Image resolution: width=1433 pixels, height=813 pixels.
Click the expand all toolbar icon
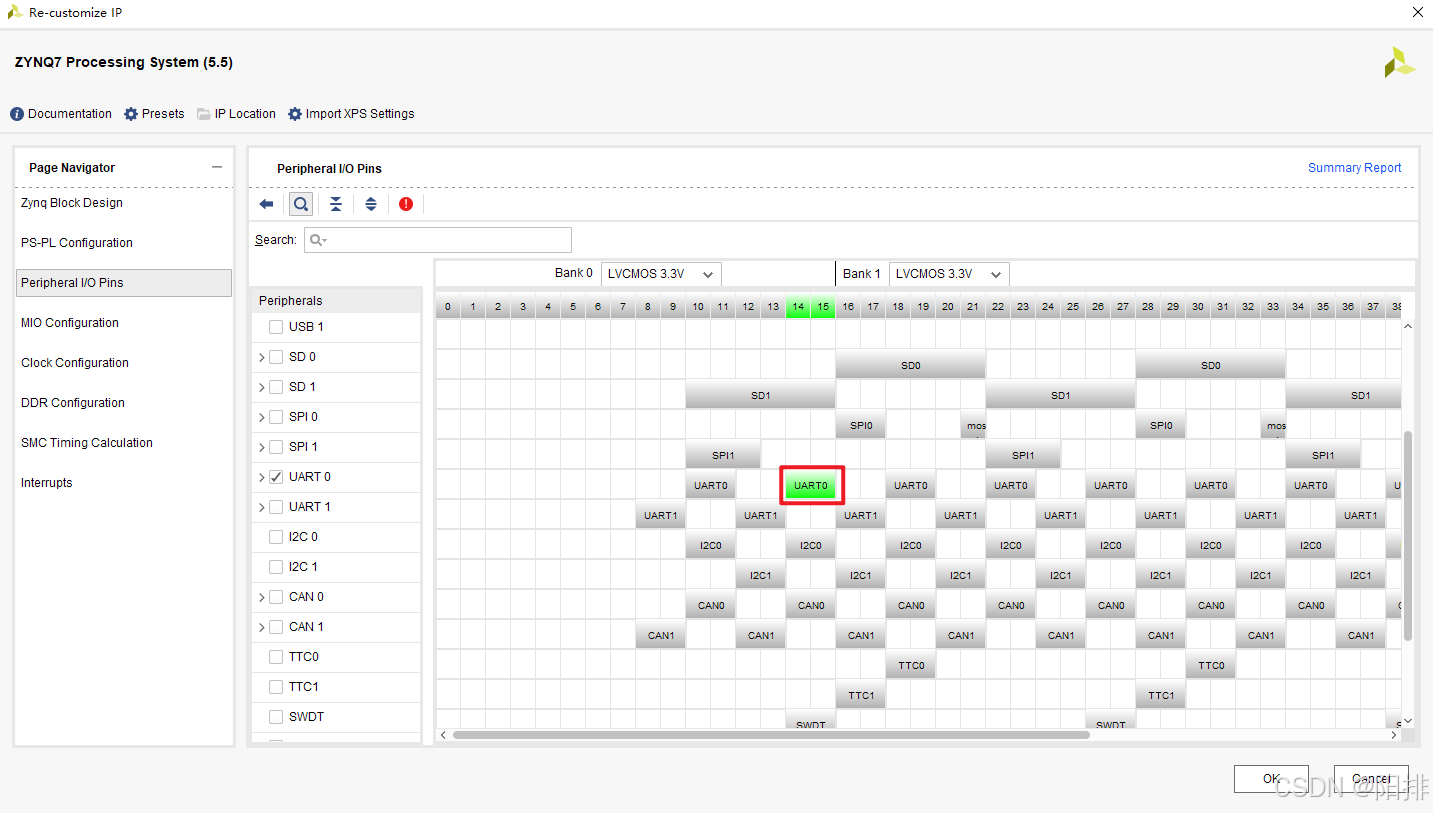(x=371, y=204)
